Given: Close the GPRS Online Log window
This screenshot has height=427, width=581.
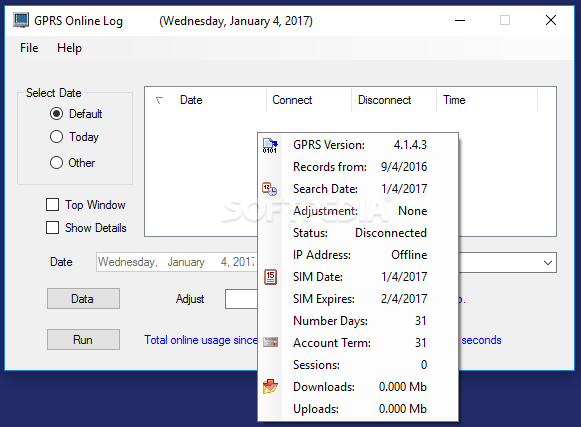Looking at the screenshot, I should coord(551,20).
